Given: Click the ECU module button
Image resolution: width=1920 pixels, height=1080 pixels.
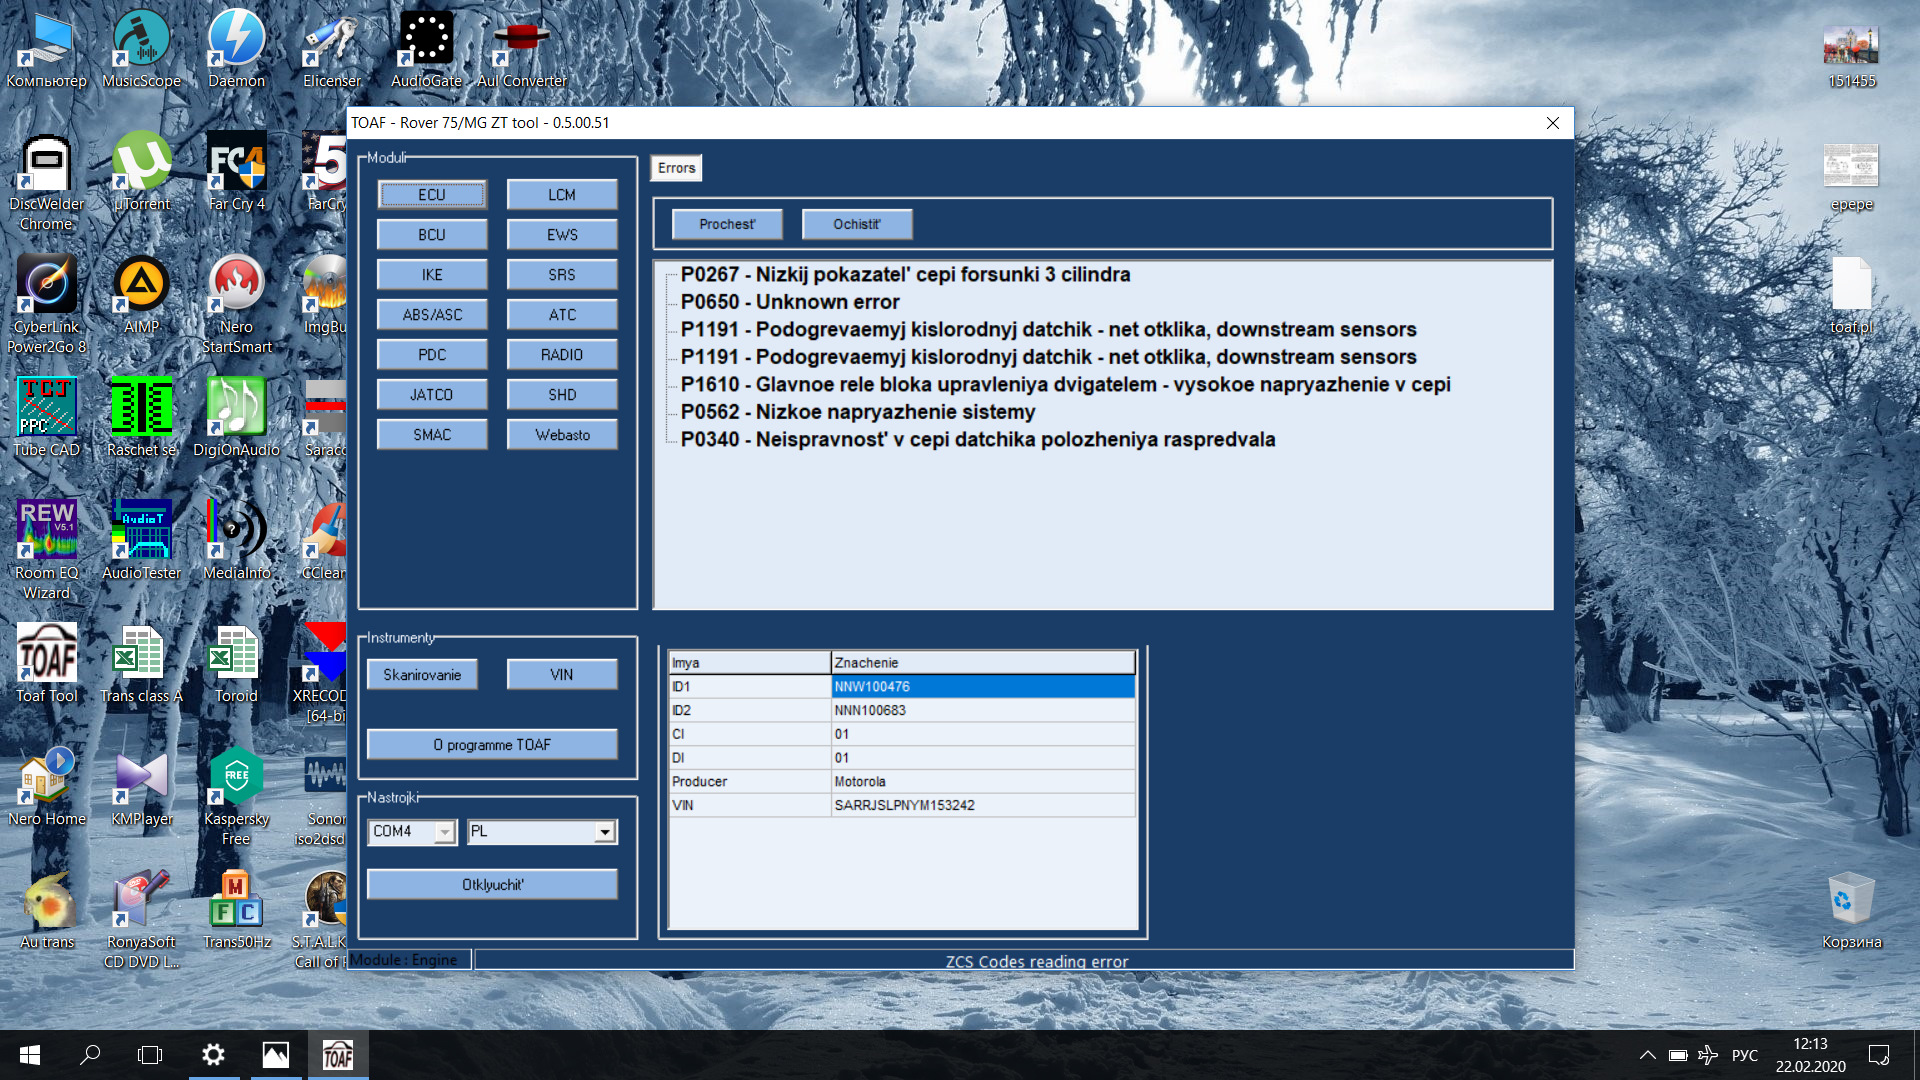Looking at the screenshot, I should pyautogui.click(x=431, y=194).
